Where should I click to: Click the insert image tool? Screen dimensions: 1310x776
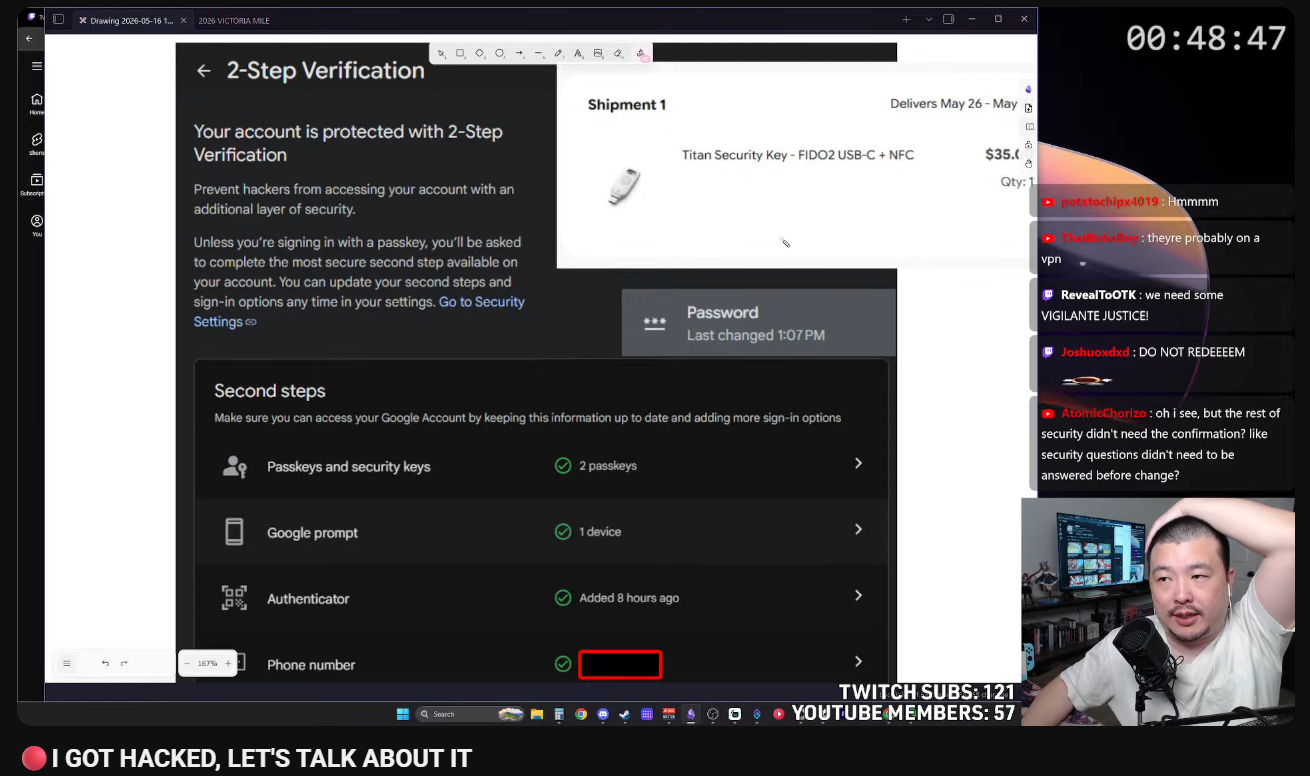598,53
